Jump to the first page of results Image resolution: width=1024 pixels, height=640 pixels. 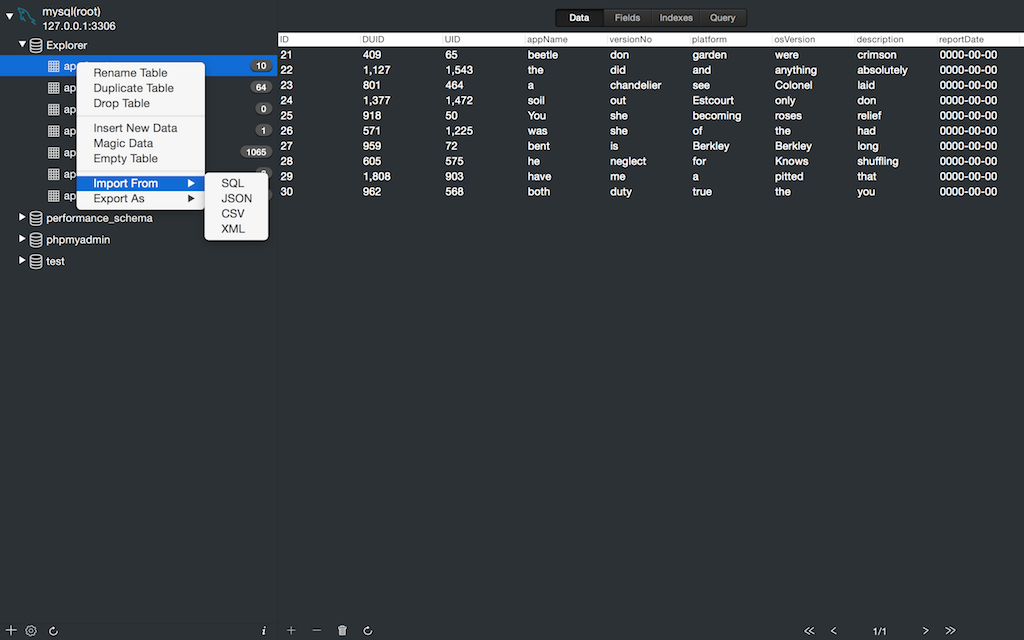click(x=809, y=631)
